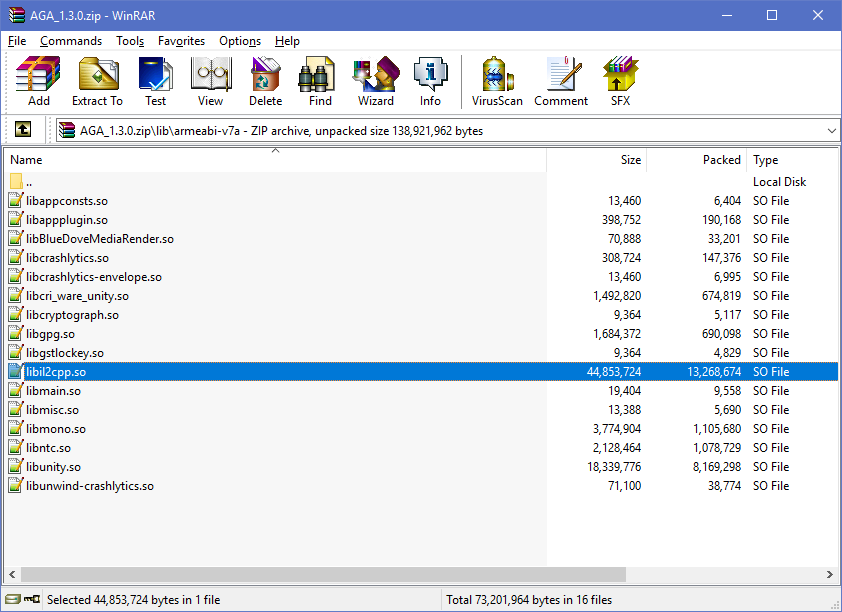842x612 pixels.
Task: Open the Tools menu
Action: coord(130,41)
